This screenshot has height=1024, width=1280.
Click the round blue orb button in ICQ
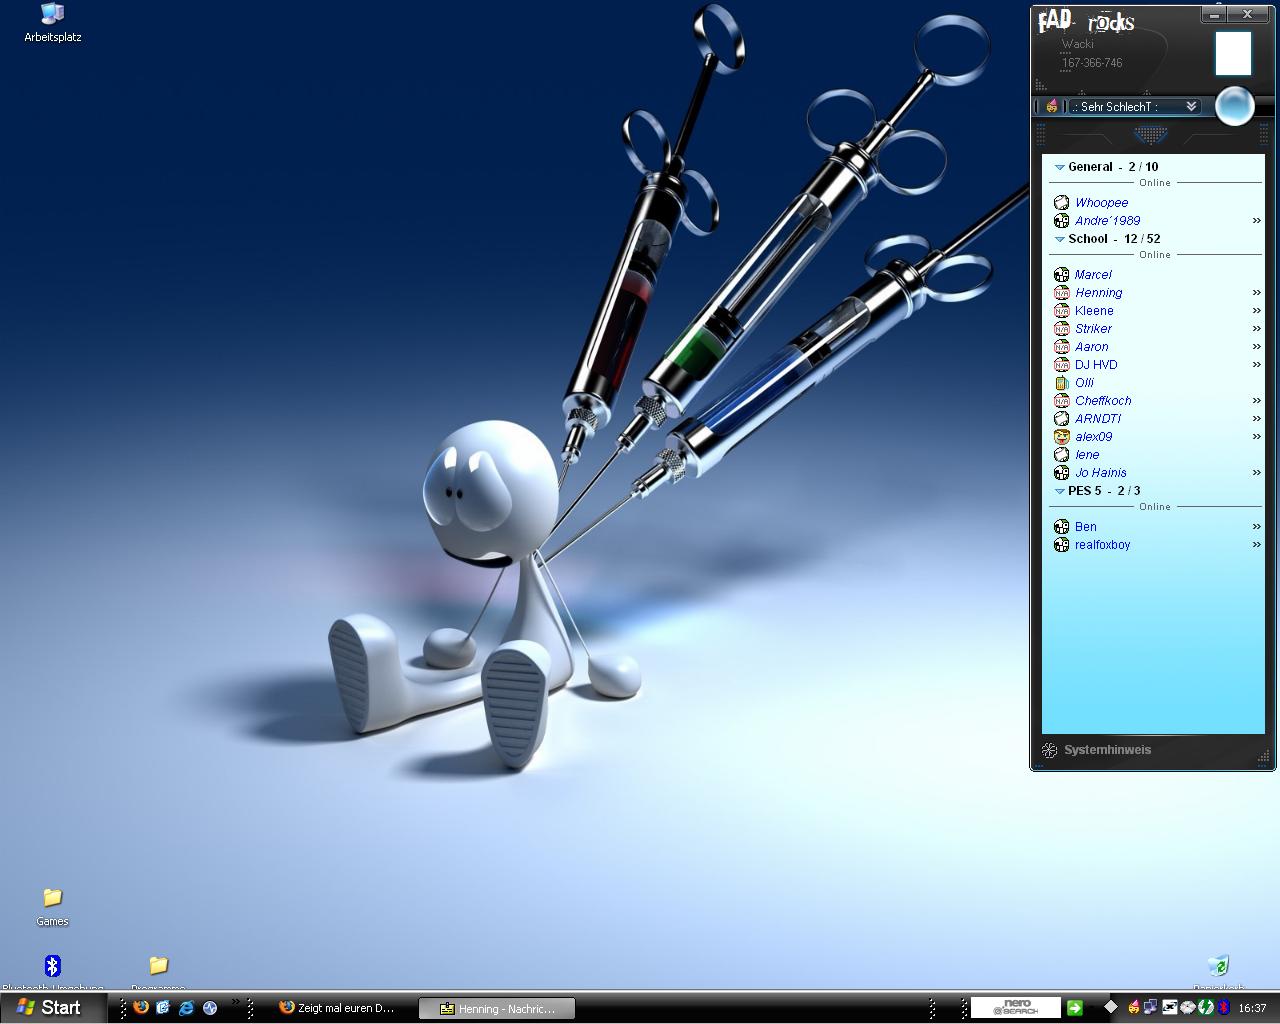(1235, 105)
